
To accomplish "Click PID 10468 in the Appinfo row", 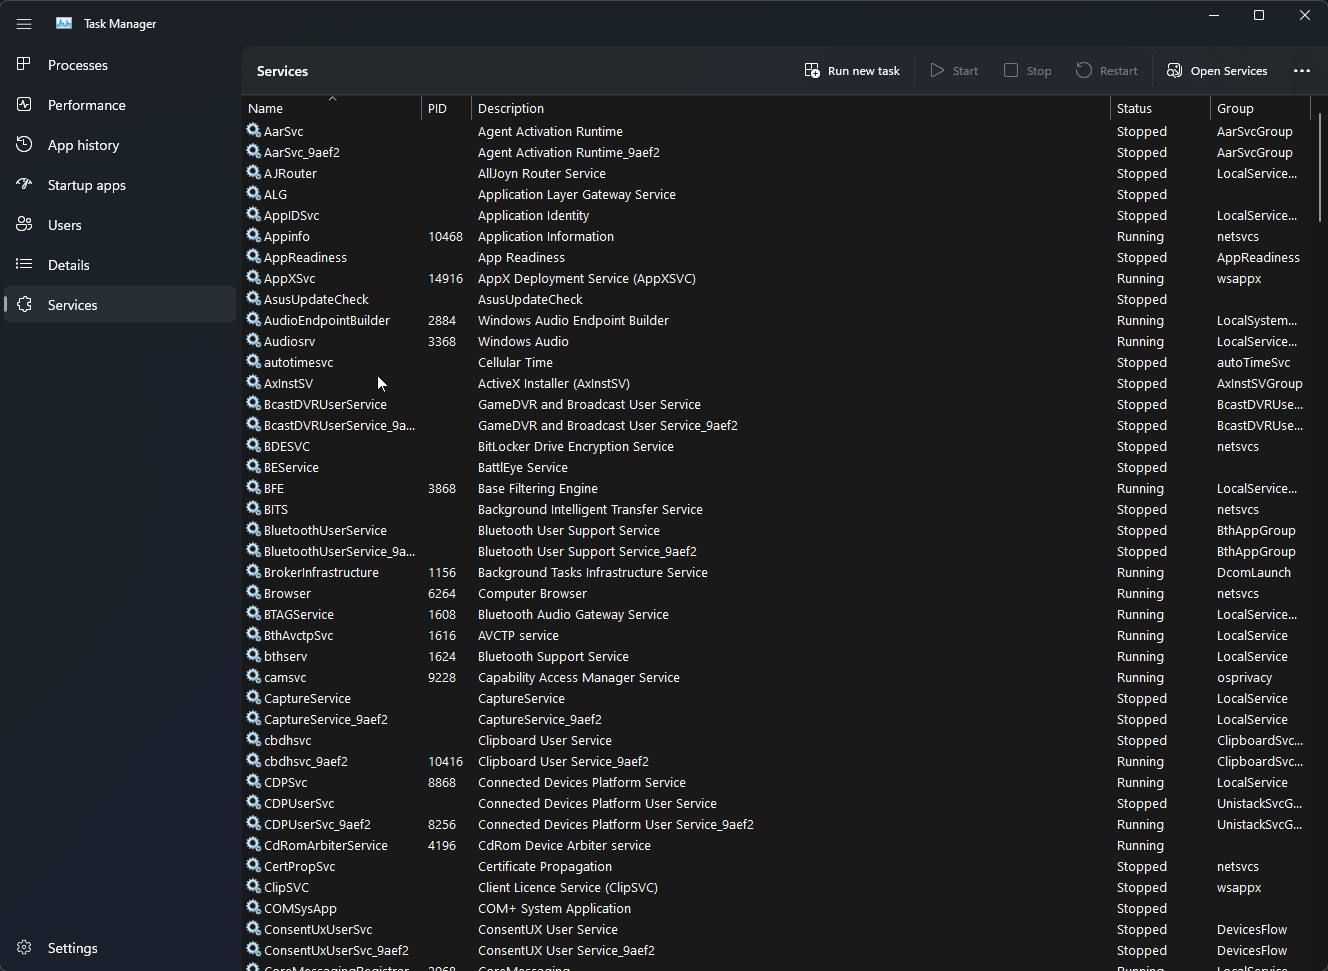I will click(445, 236).
